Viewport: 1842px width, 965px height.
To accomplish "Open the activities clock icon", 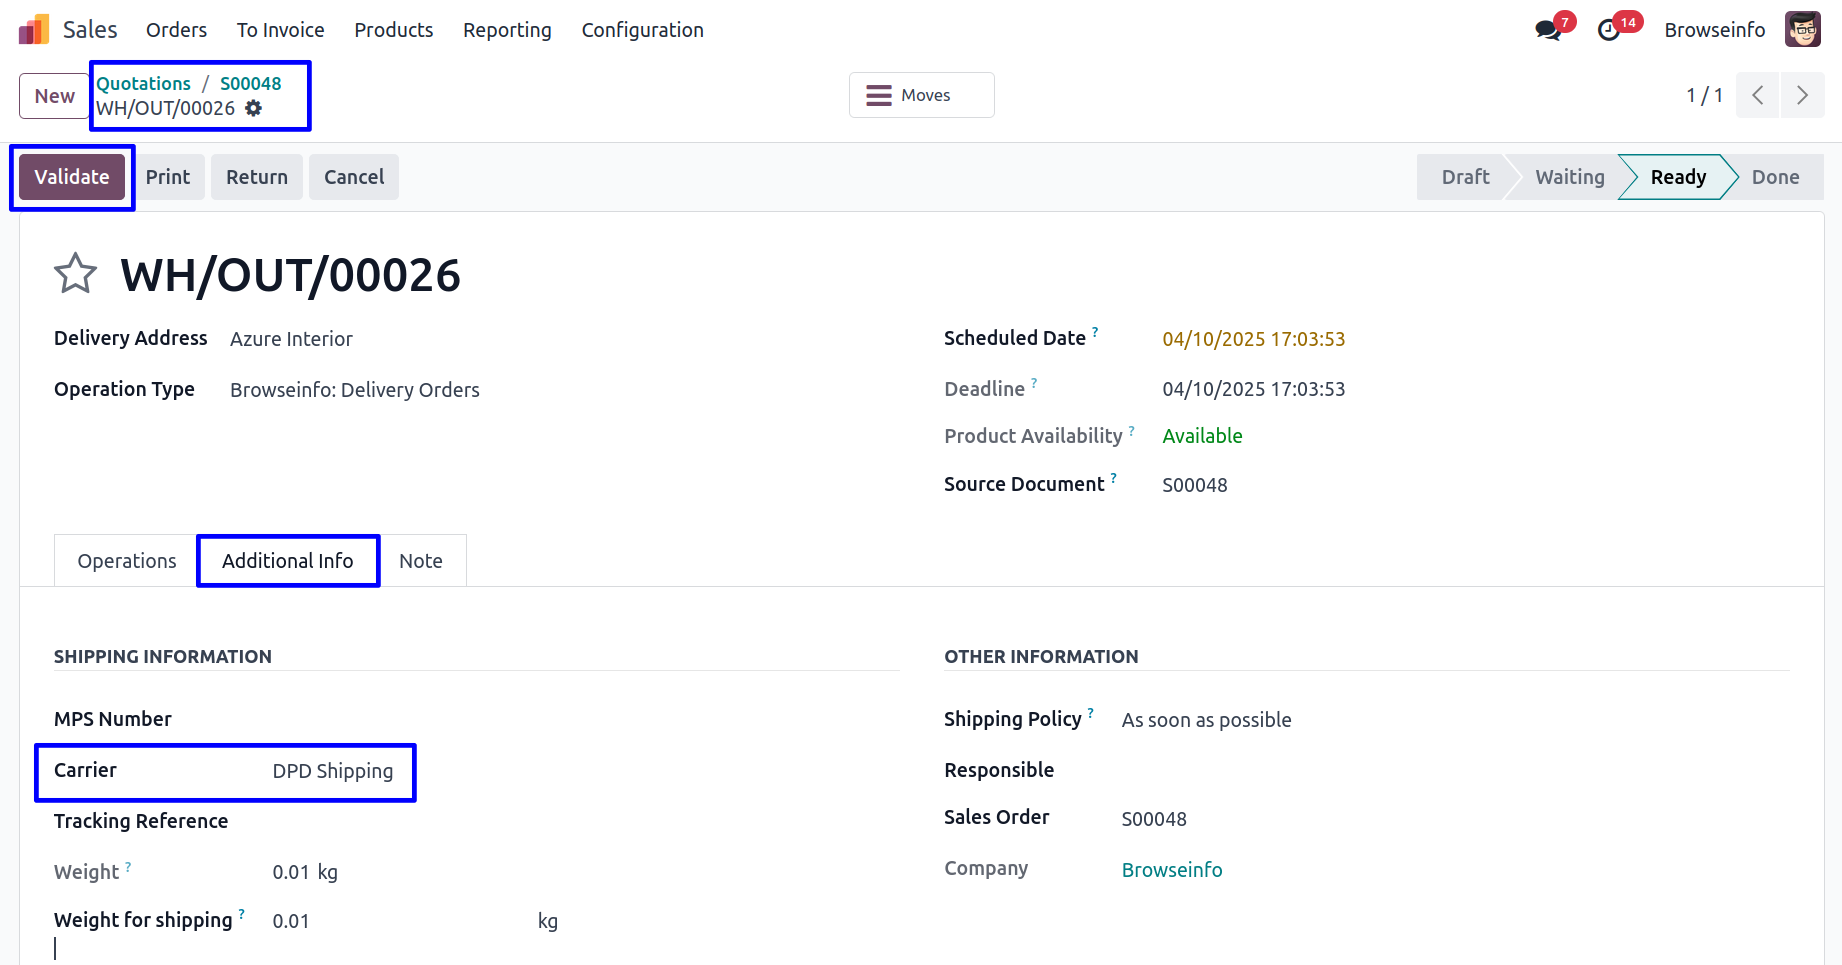I will pyautogui.click(x=1609, y=30).
